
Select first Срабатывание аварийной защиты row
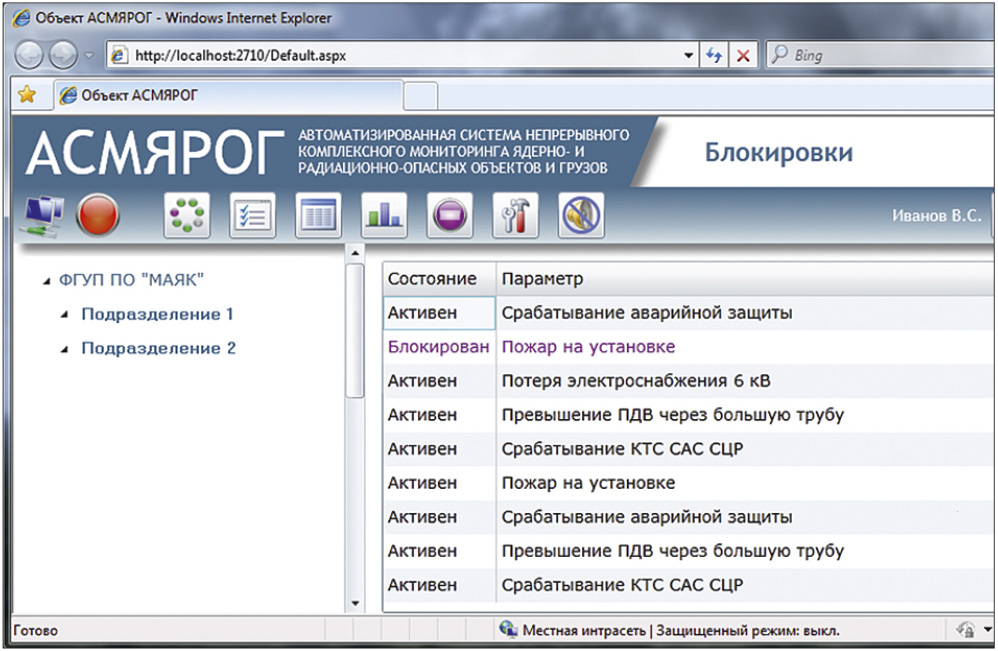689,312
